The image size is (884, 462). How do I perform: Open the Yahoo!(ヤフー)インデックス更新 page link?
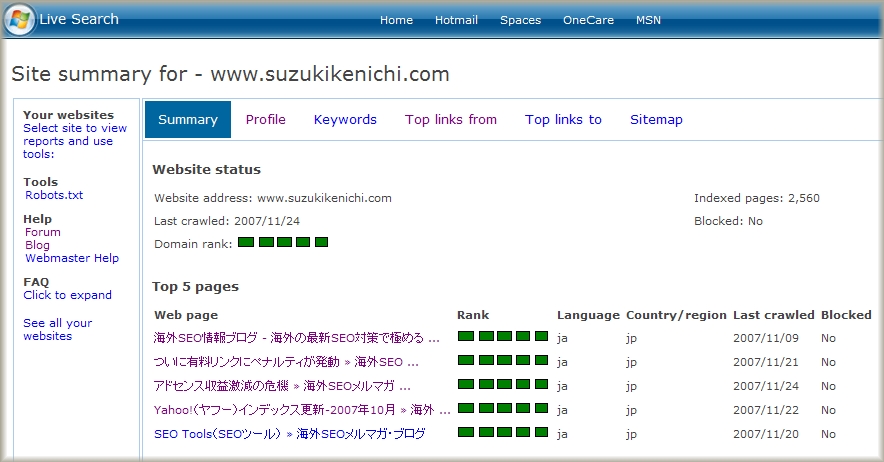click(x=302, y=410)
